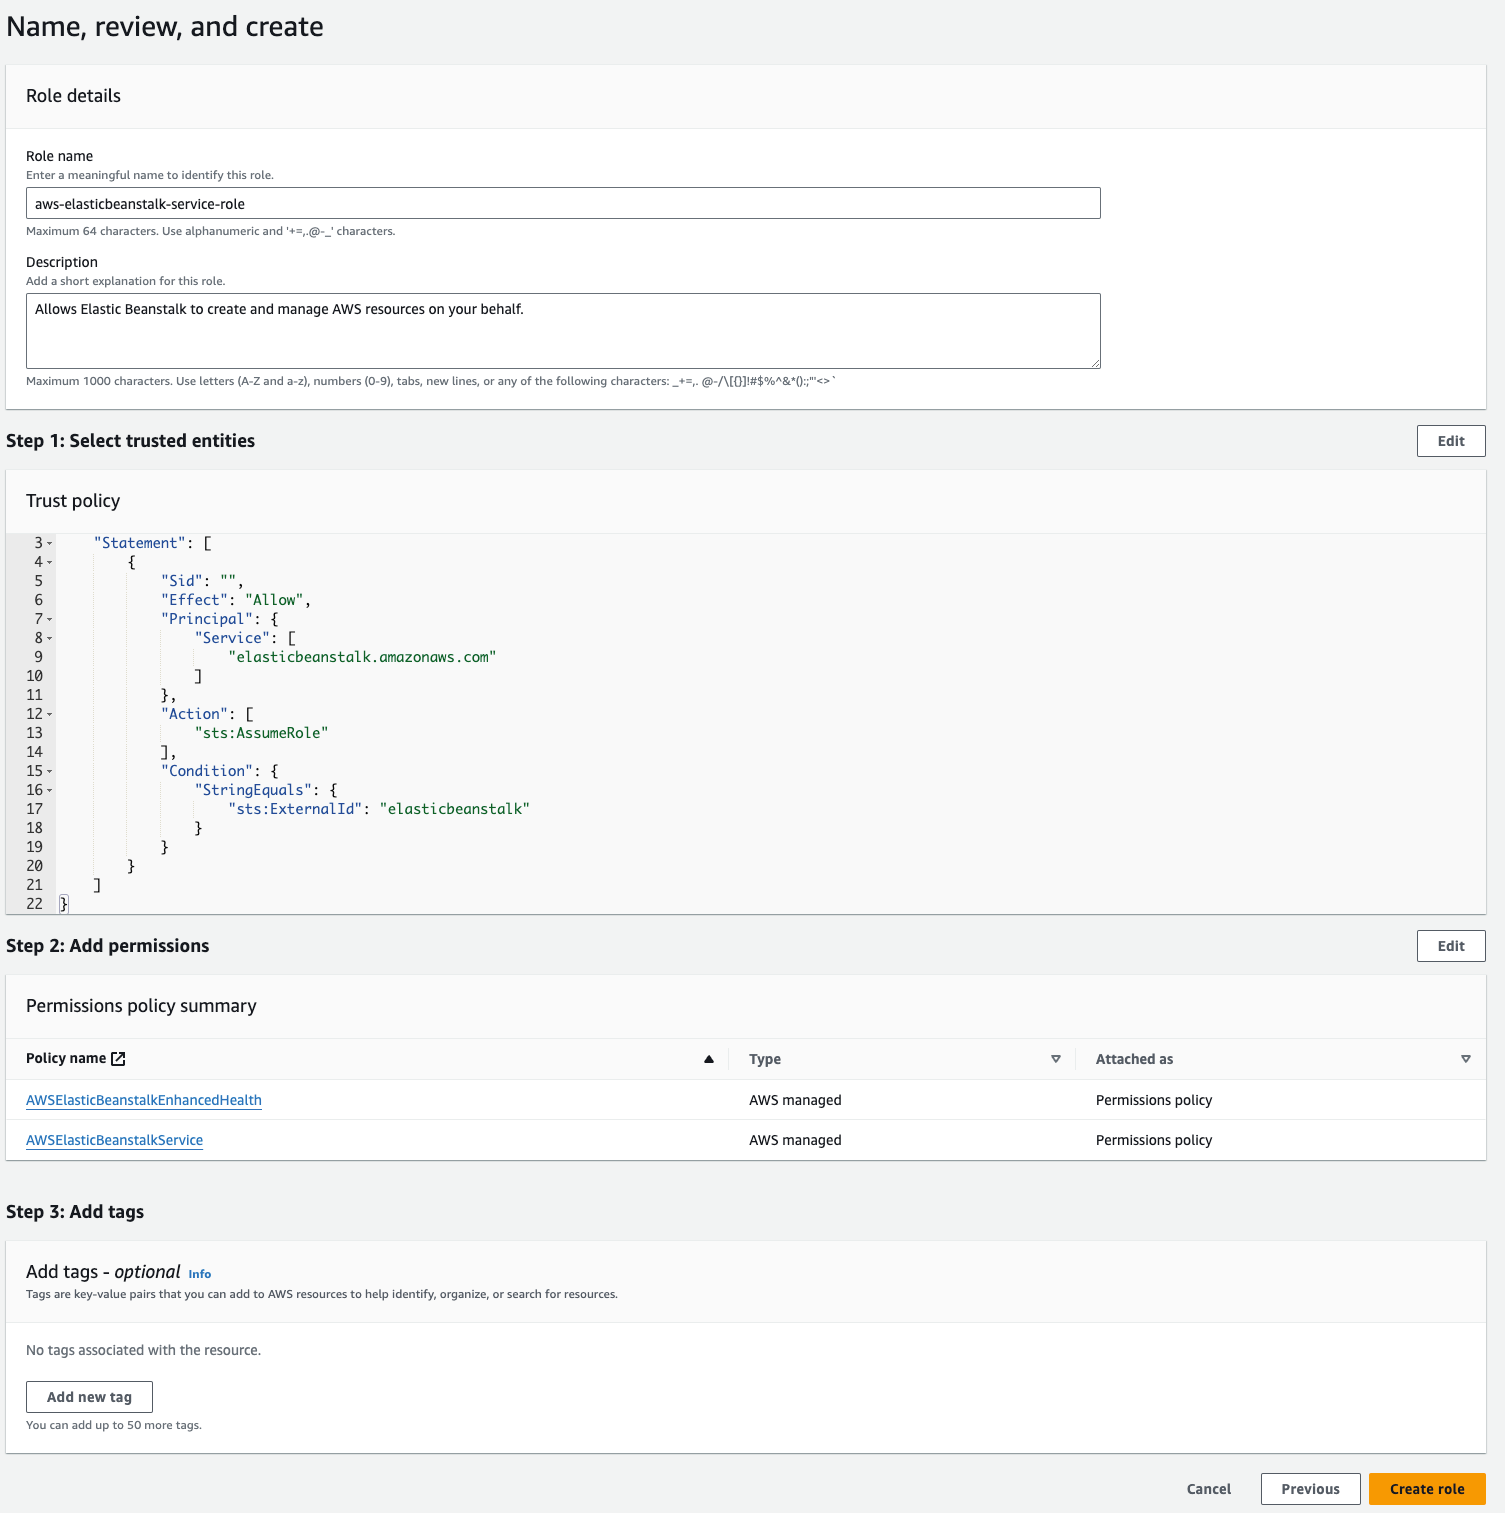
Task: Click the Description text area
Action: (563, 331)
